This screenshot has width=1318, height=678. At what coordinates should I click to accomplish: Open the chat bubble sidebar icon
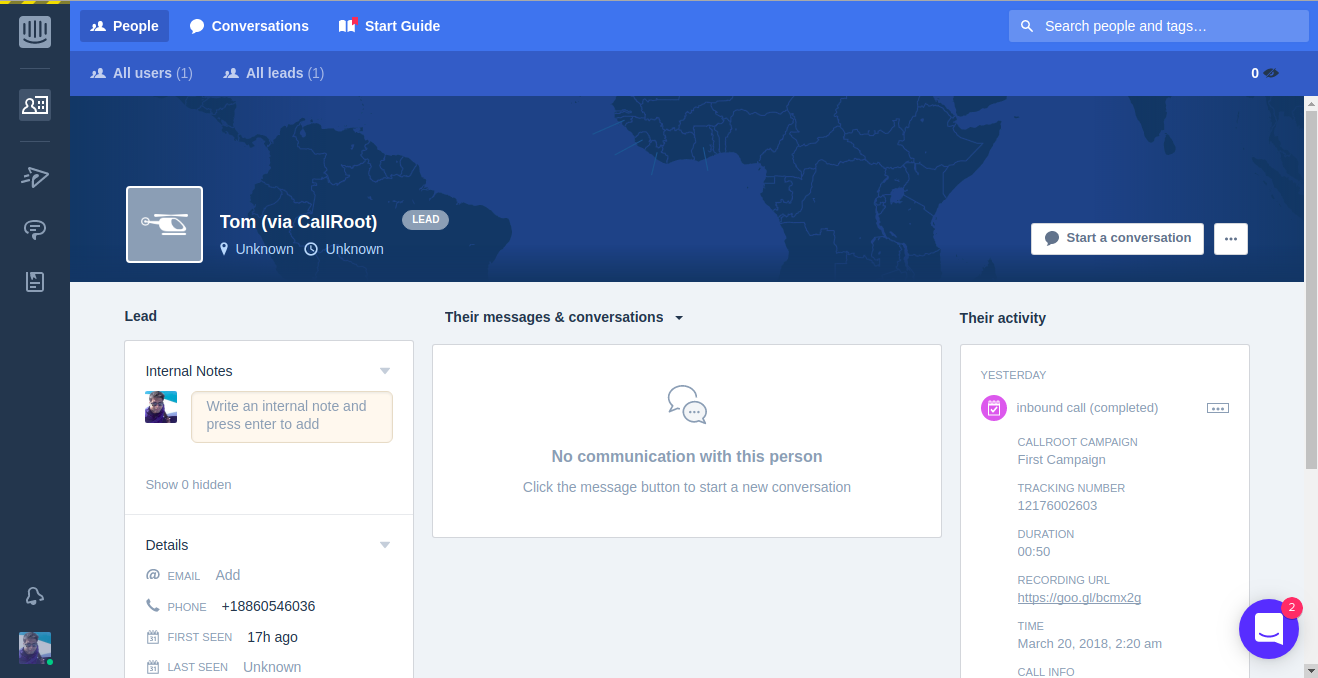[35, 230]
